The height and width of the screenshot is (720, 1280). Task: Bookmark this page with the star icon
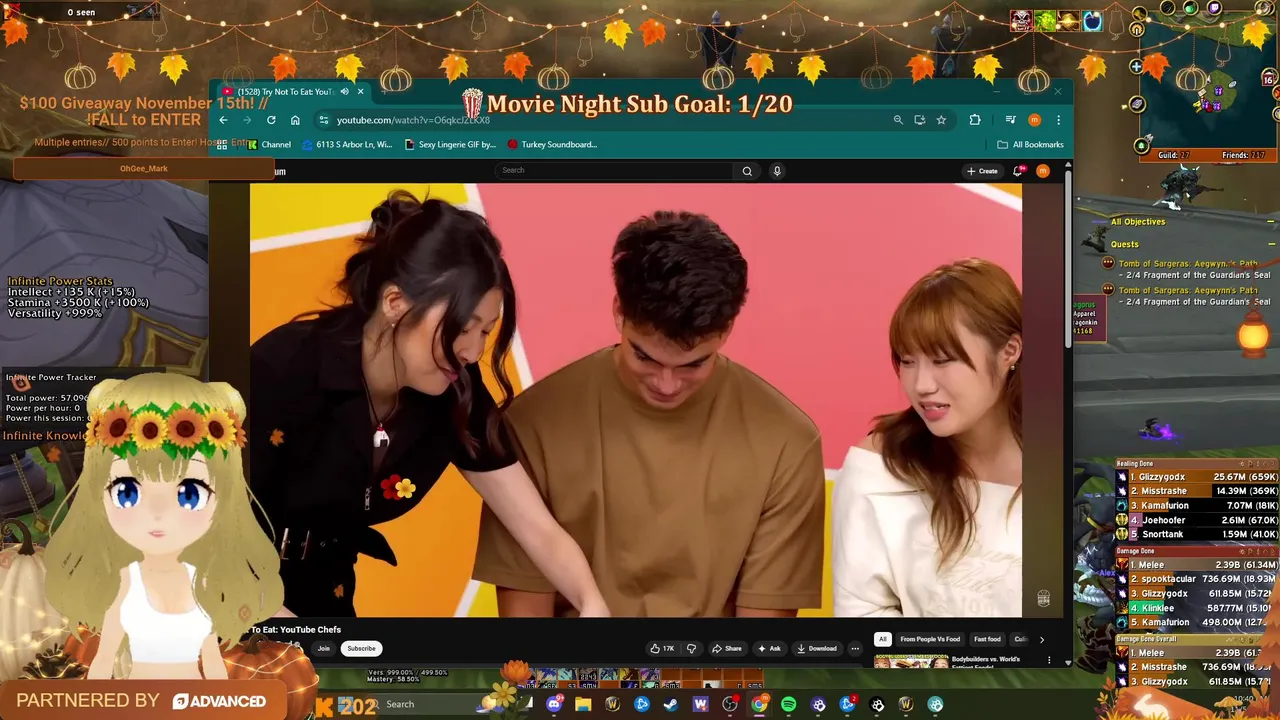(x=941, y=120)
